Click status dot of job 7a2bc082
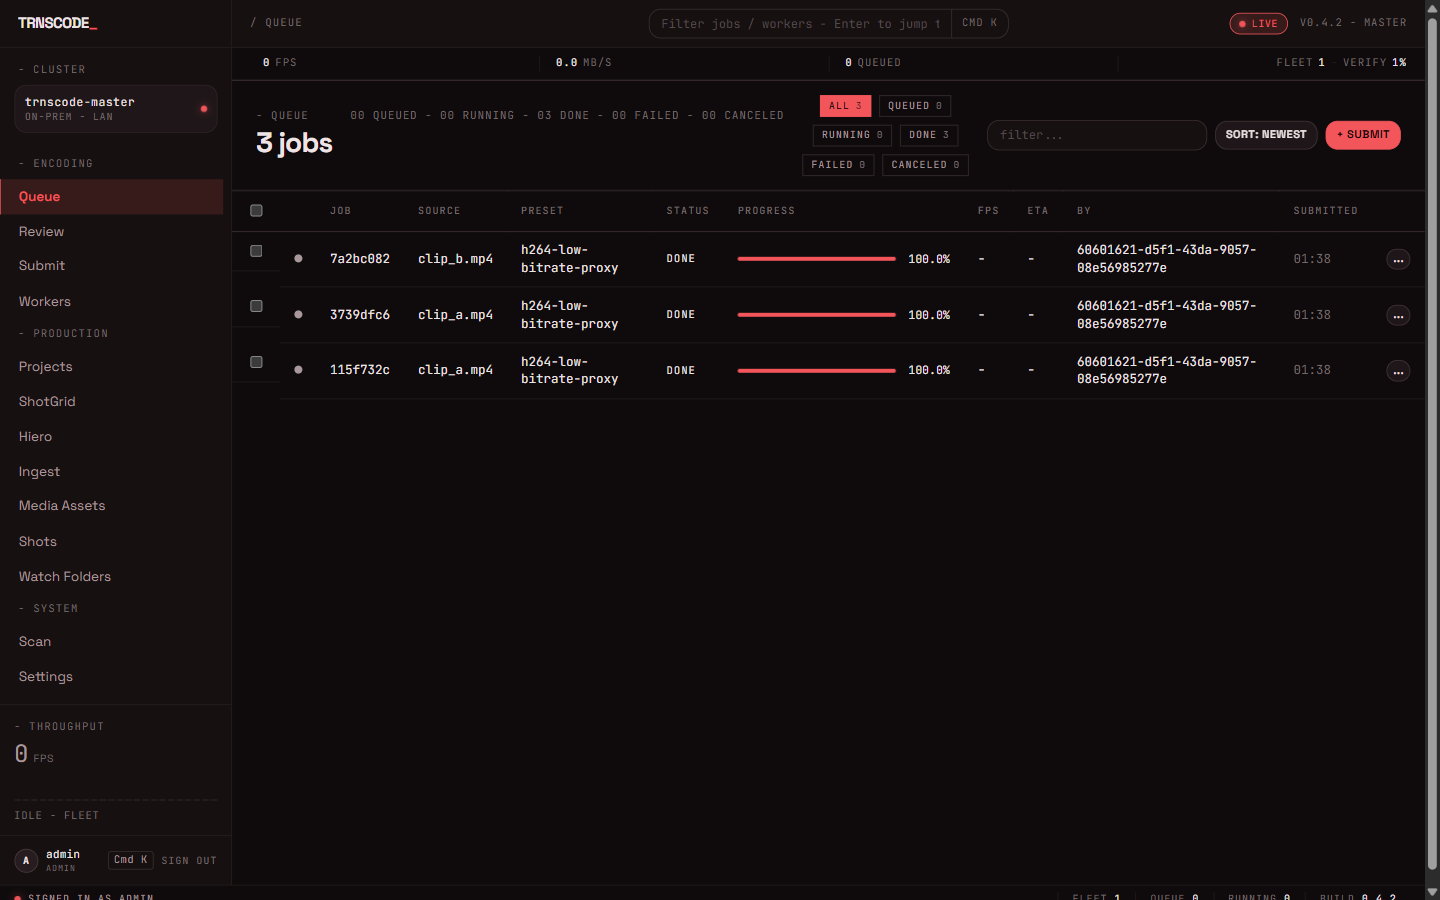The height and width of the screenshot is (900, 1440). click(x=298, y=258)
